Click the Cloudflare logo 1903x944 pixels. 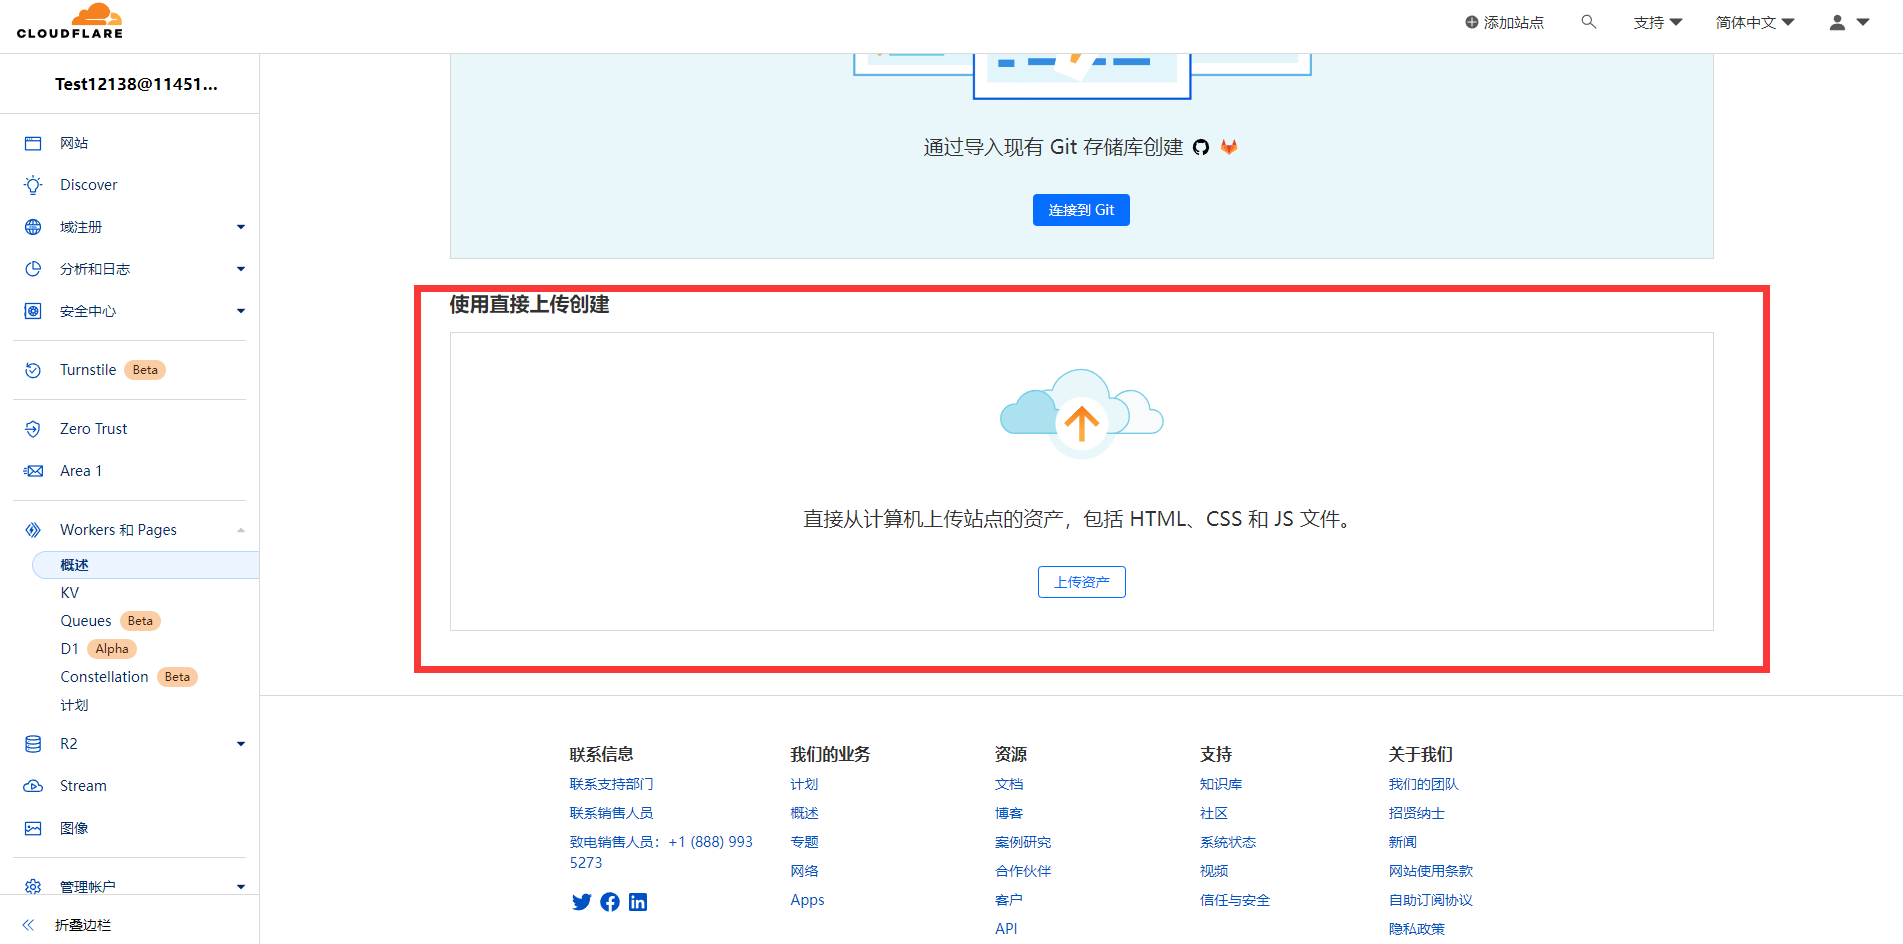click(x=70, y=22)
